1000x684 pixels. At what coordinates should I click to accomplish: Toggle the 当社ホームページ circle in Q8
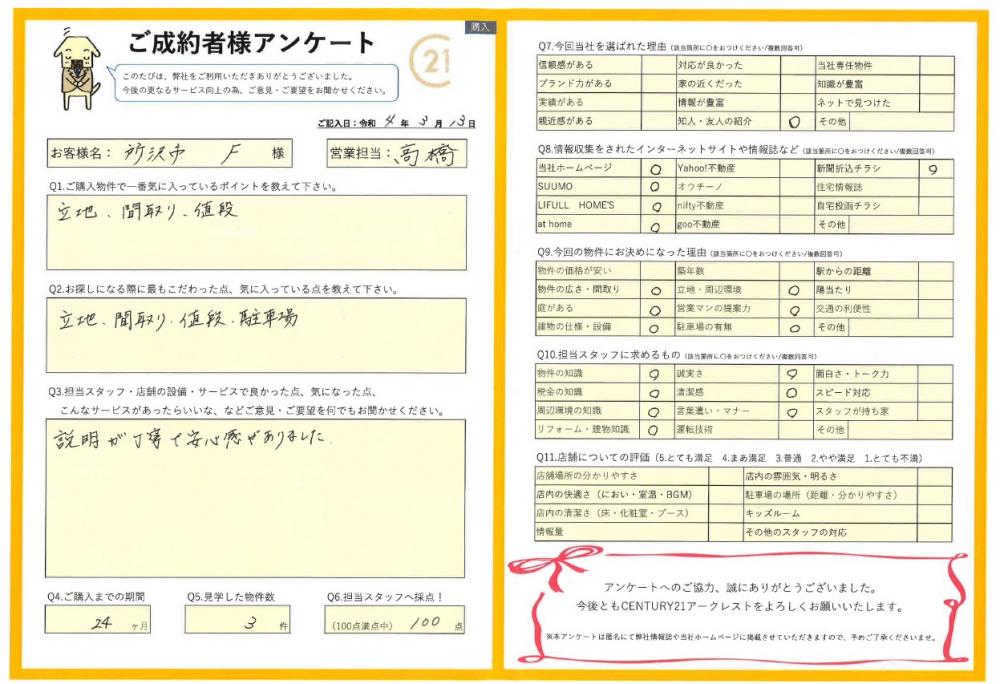click(655, 169)
